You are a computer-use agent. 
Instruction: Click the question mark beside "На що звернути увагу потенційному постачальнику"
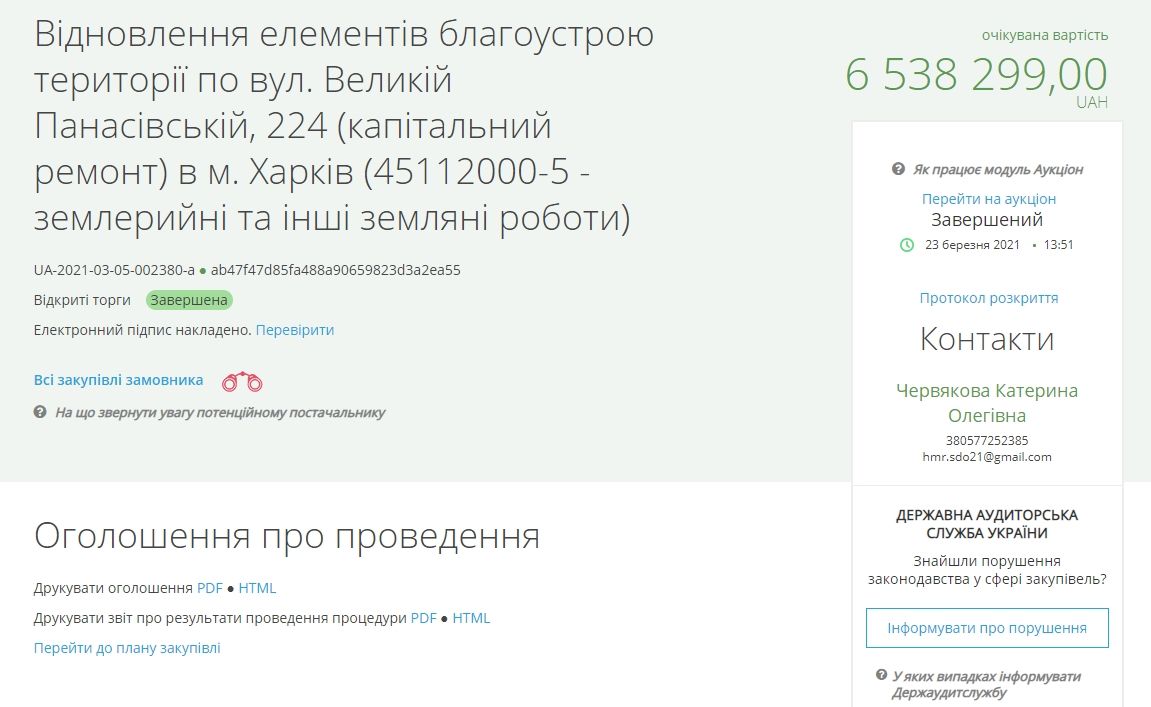(41, 412)
